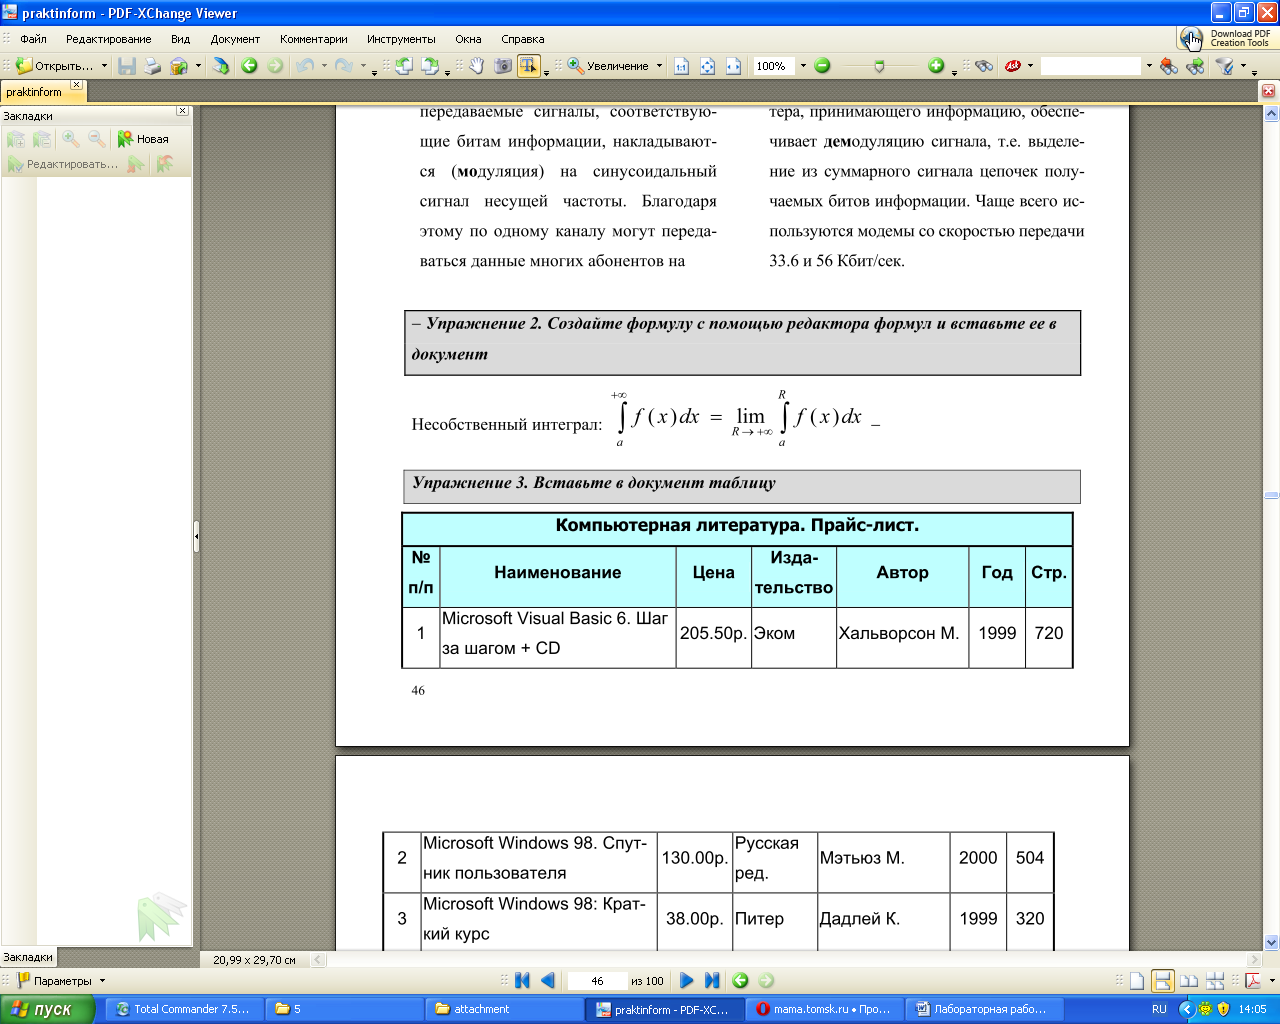This screenshot has width=1280, height=1024.
Task: Open Увеличение tool dropdown arrow
Action: [659, 66]
